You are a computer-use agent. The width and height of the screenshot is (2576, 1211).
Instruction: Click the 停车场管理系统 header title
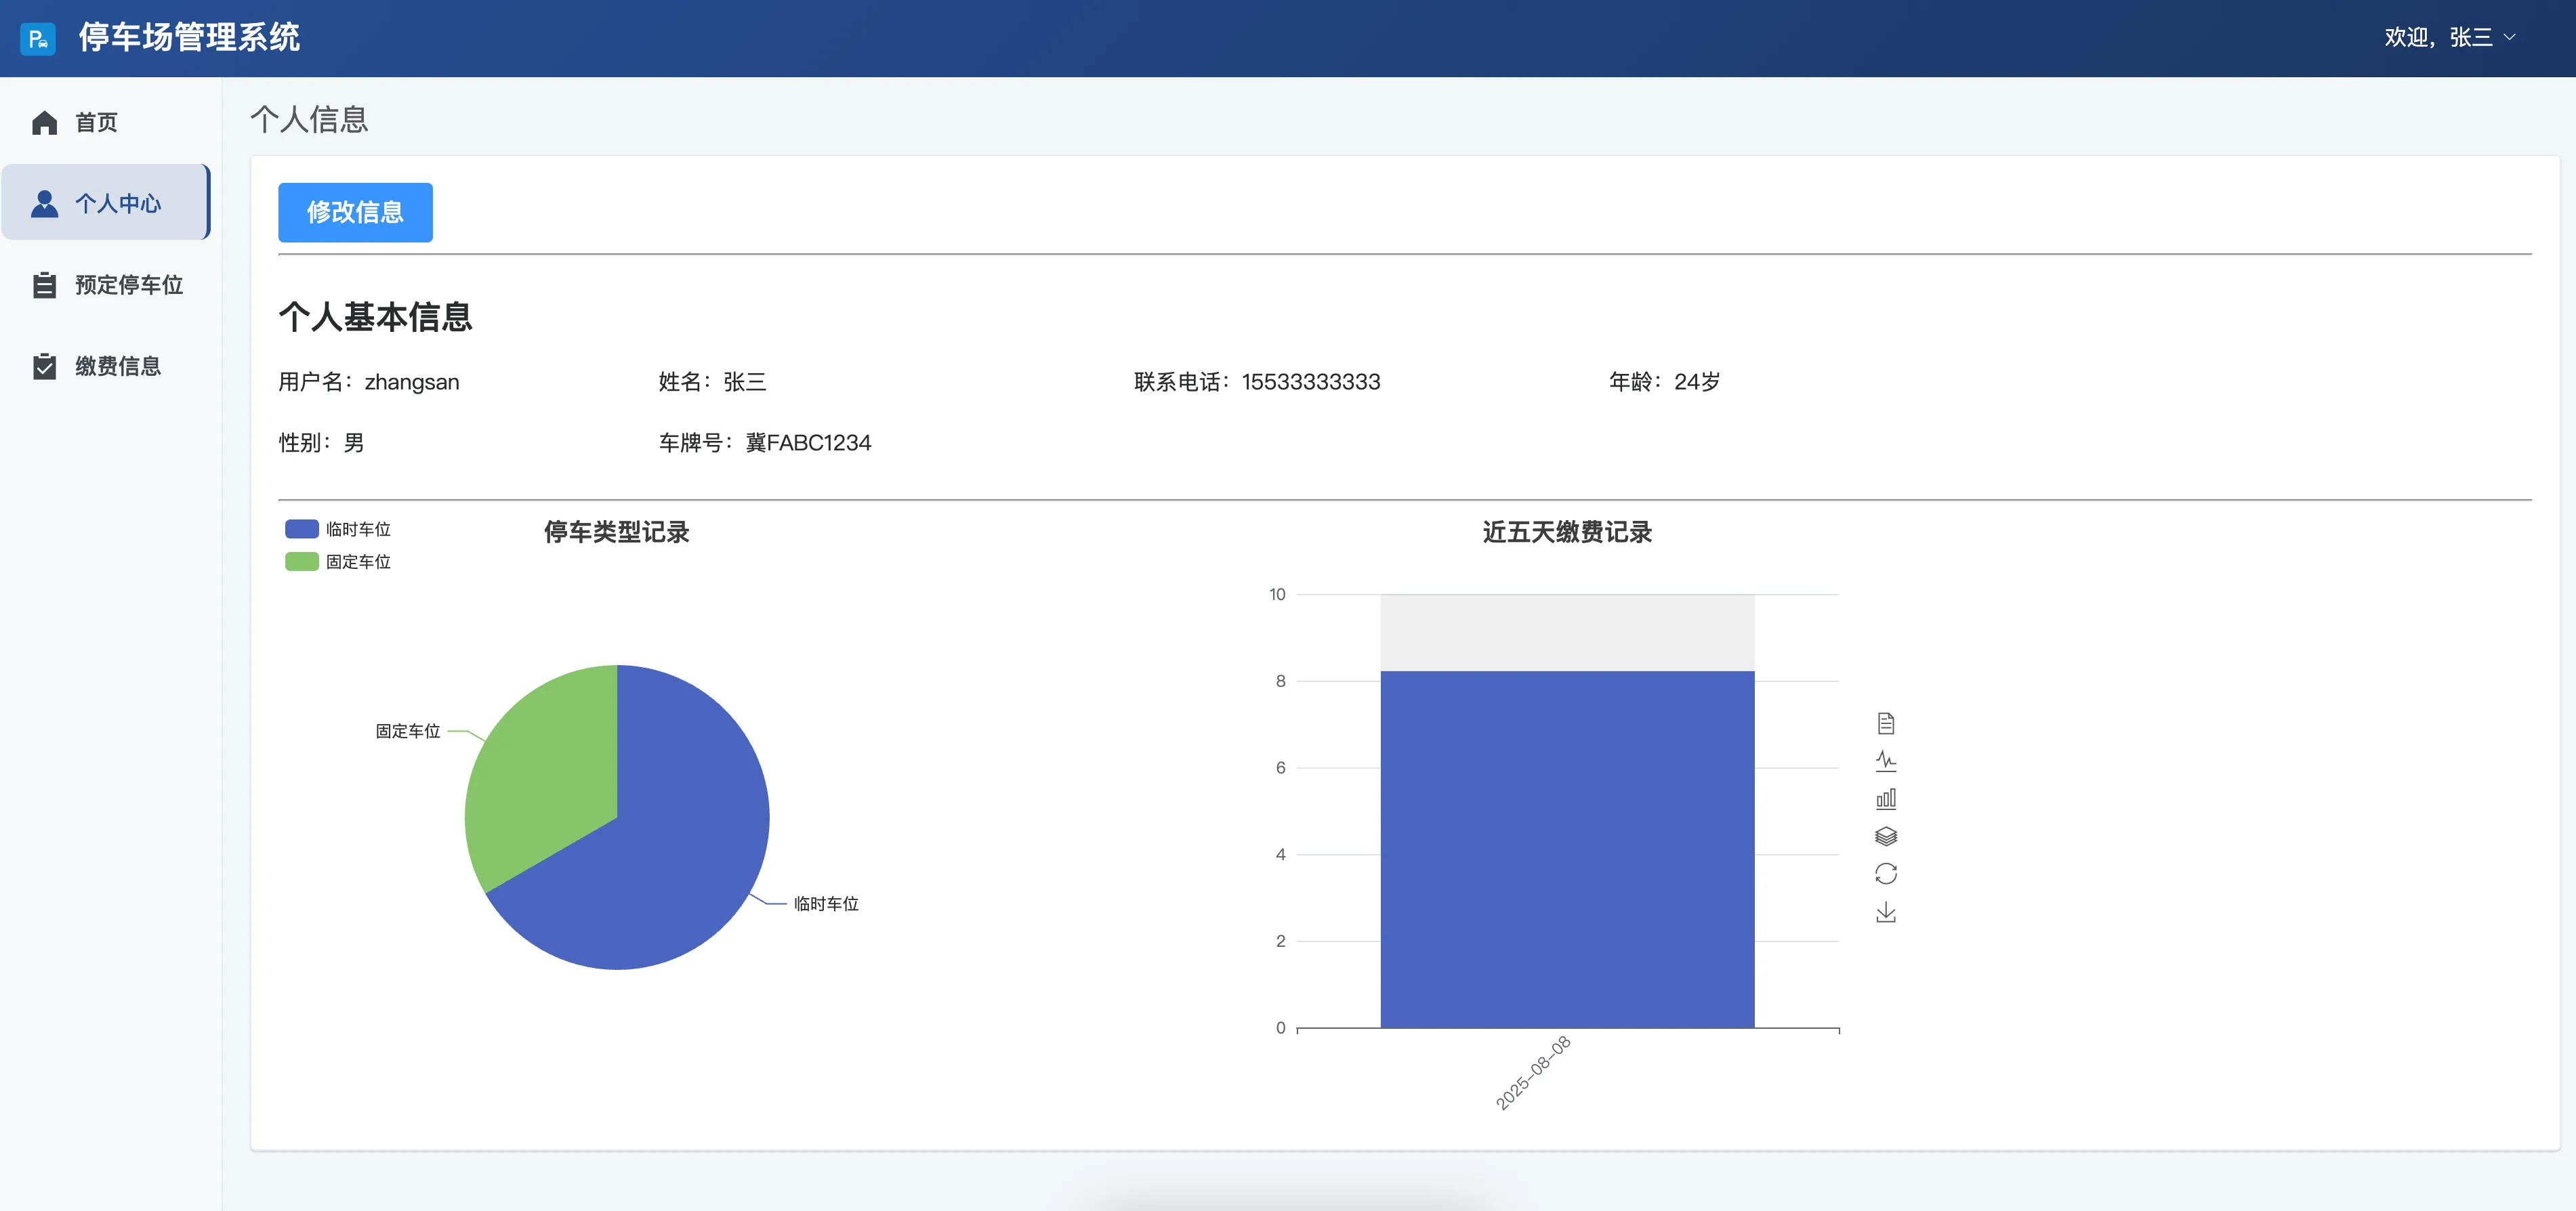[189, 38]
